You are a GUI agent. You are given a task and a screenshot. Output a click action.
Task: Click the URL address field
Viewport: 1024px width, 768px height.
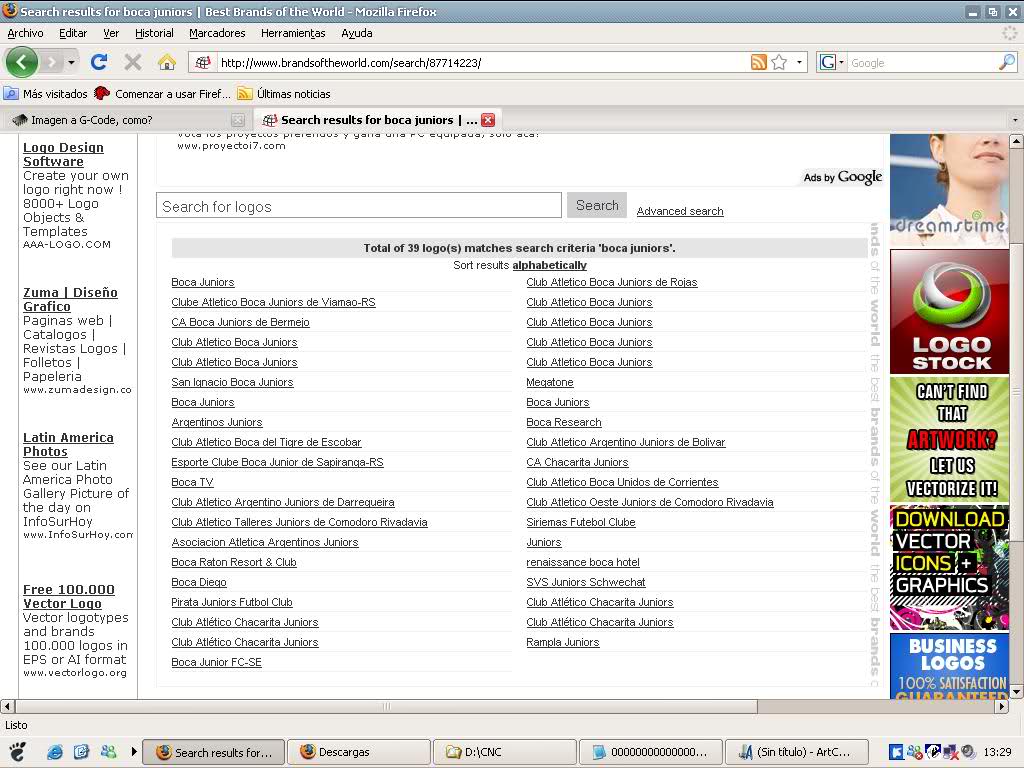(482, 63)
